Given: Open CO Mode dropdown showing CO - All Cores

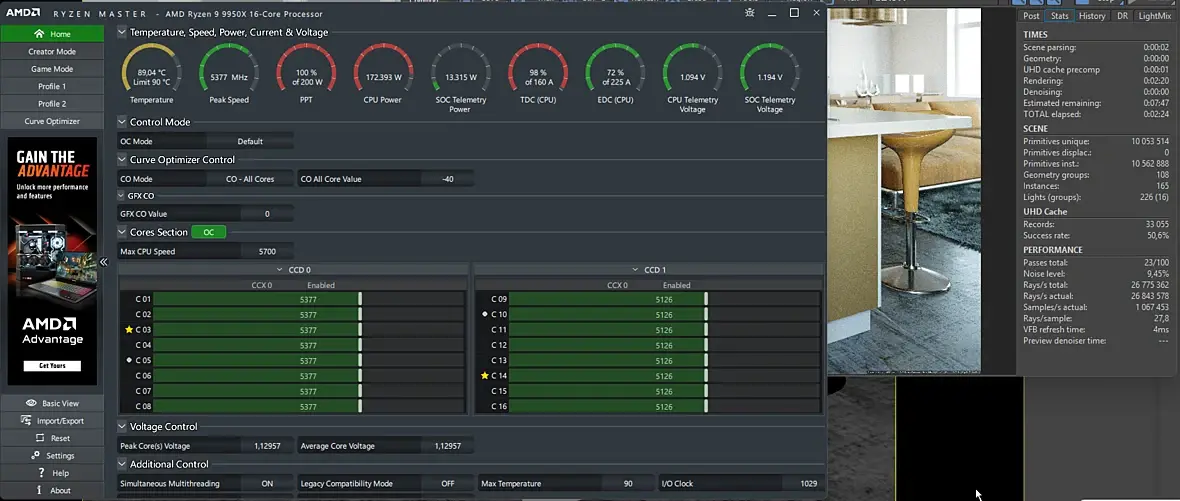Looking at the screenshot, I should (x=250, y=179).
